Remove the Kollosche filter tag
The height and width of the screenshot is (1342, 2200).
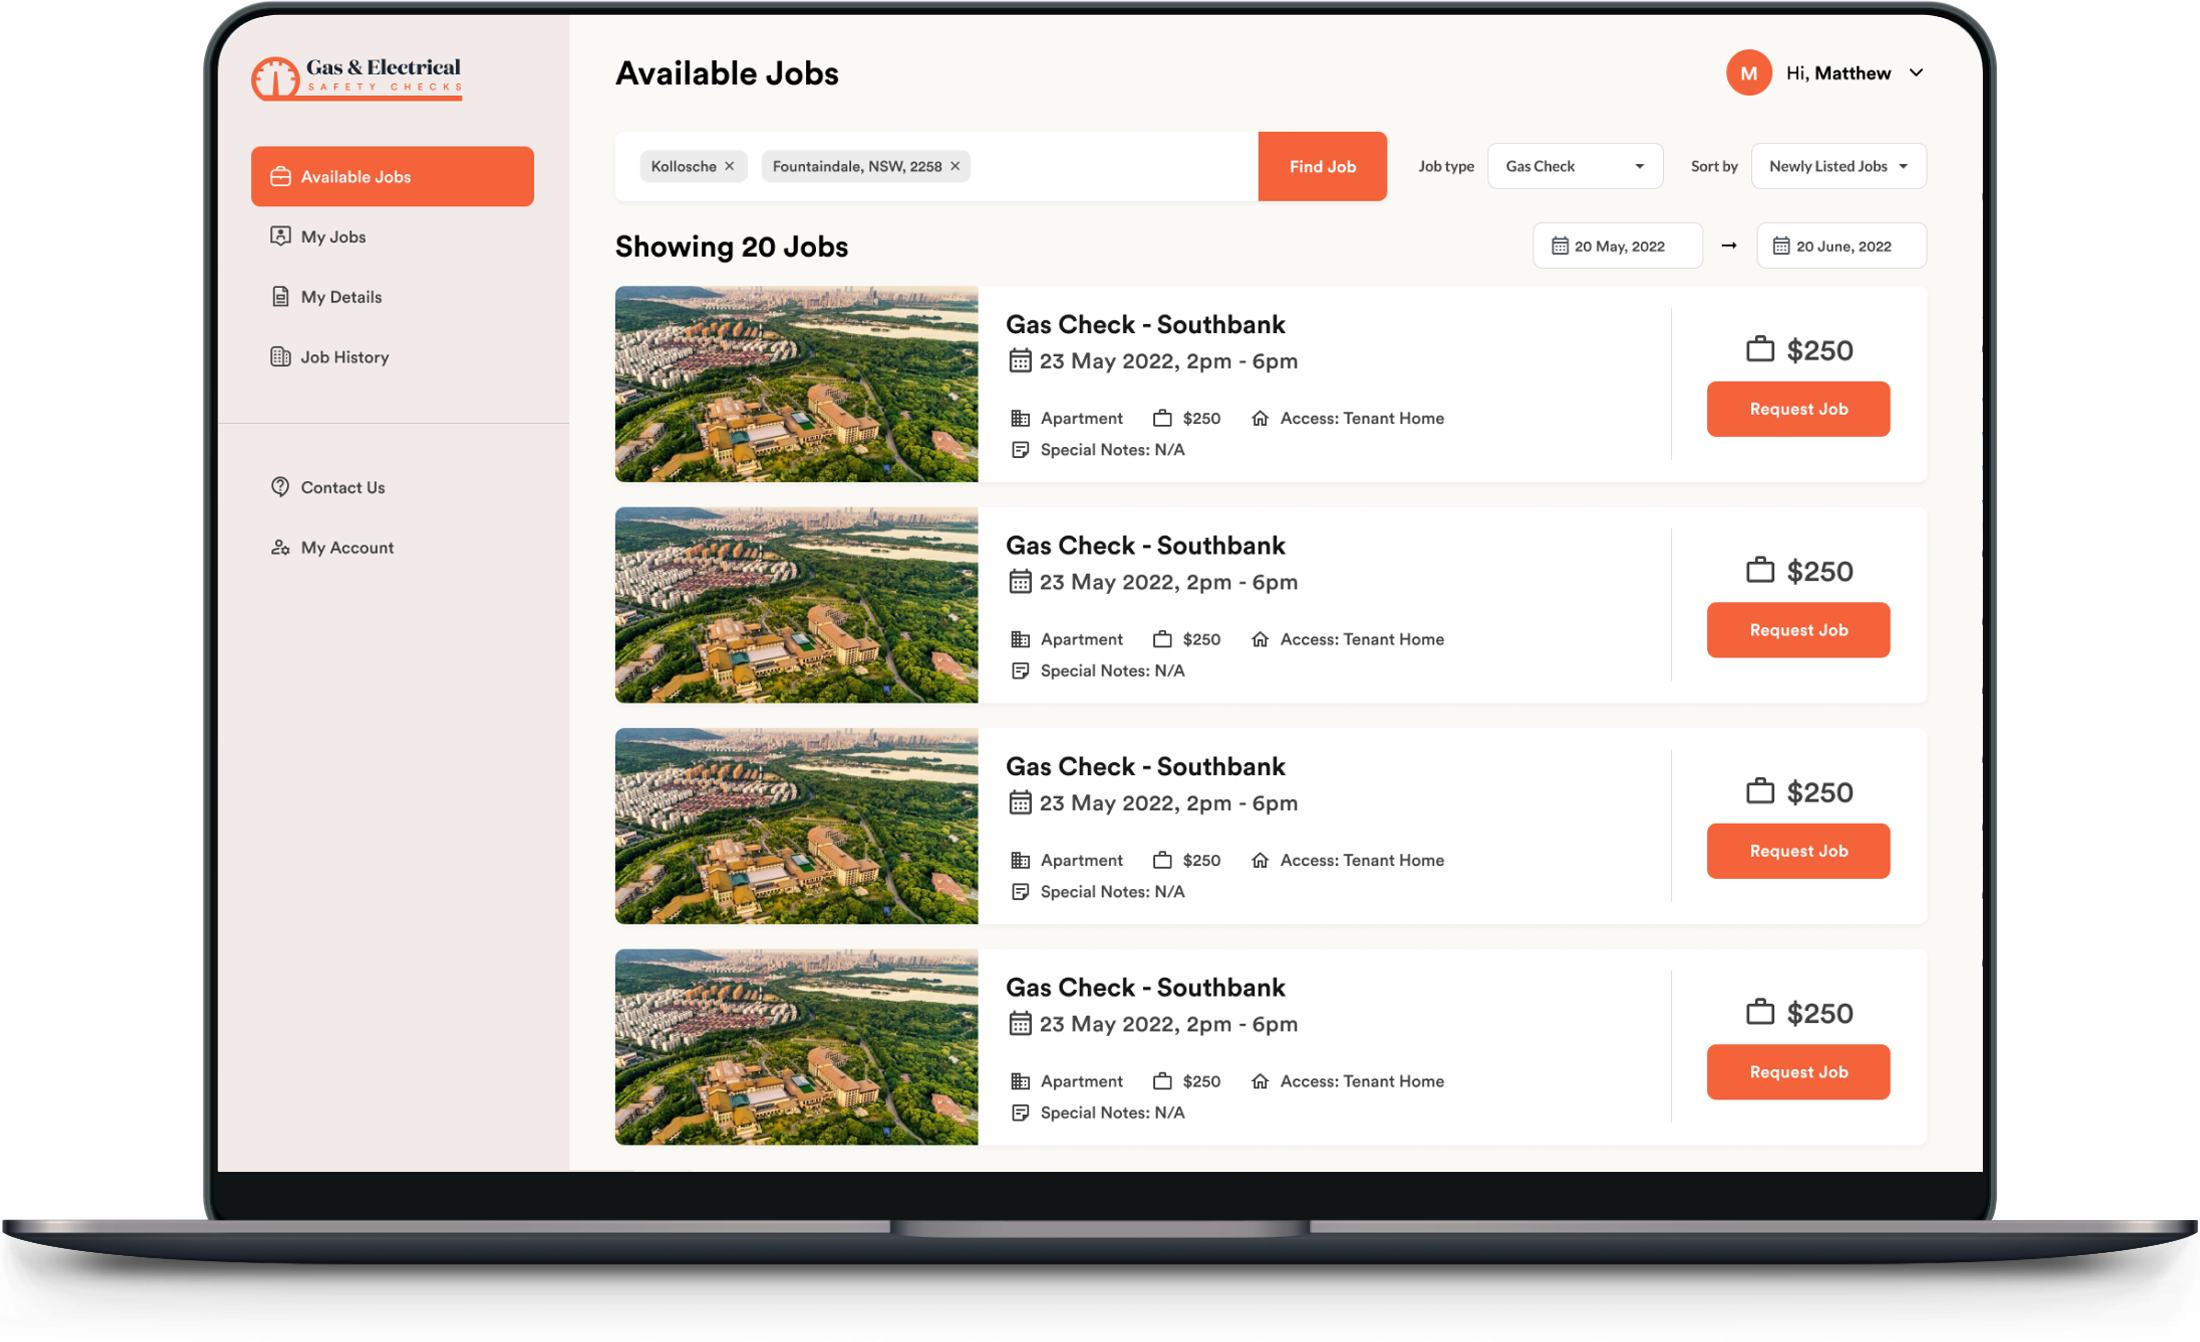click(x=730, y=166)
